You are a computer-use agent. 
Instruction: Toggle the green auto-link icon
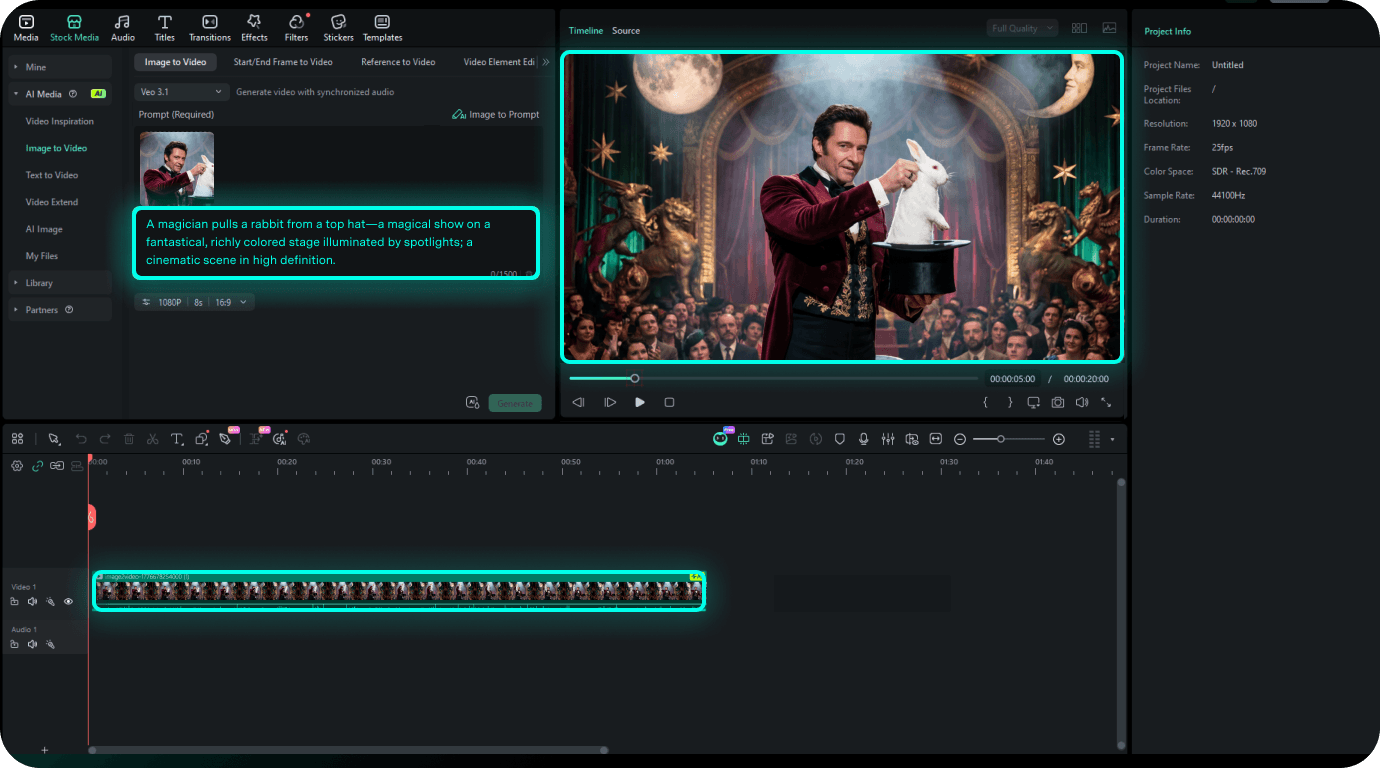[37, 466]
